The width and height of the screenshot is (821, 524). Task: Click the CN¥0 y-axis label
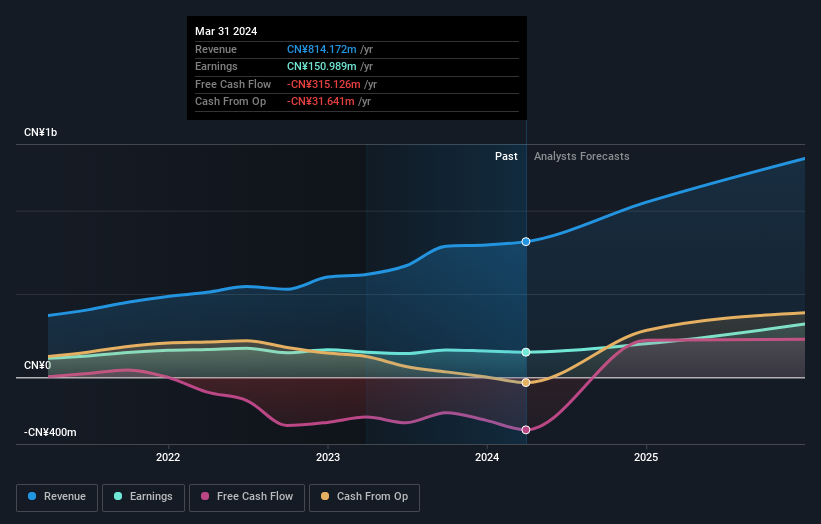coord(37,365)
